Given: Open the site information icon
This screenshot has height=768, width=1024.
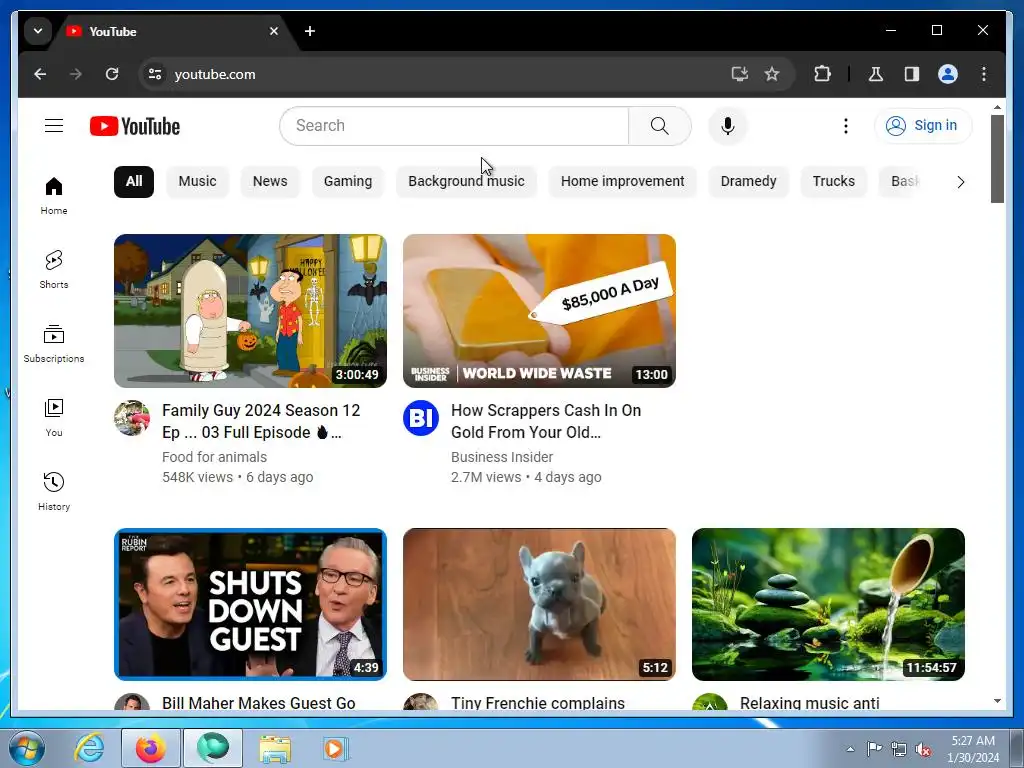Looking at the screenshot, I should coord(155,74).
